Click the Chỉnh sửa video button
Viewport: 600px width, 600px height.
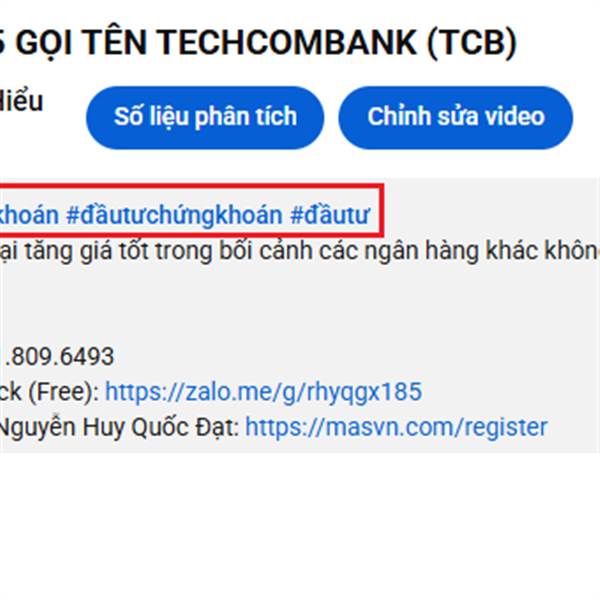pyautogui.click(x=456, y=117)
